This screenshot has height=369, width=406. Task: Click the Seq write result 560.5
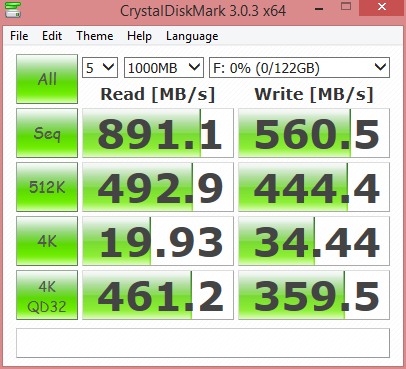[314, 133]
